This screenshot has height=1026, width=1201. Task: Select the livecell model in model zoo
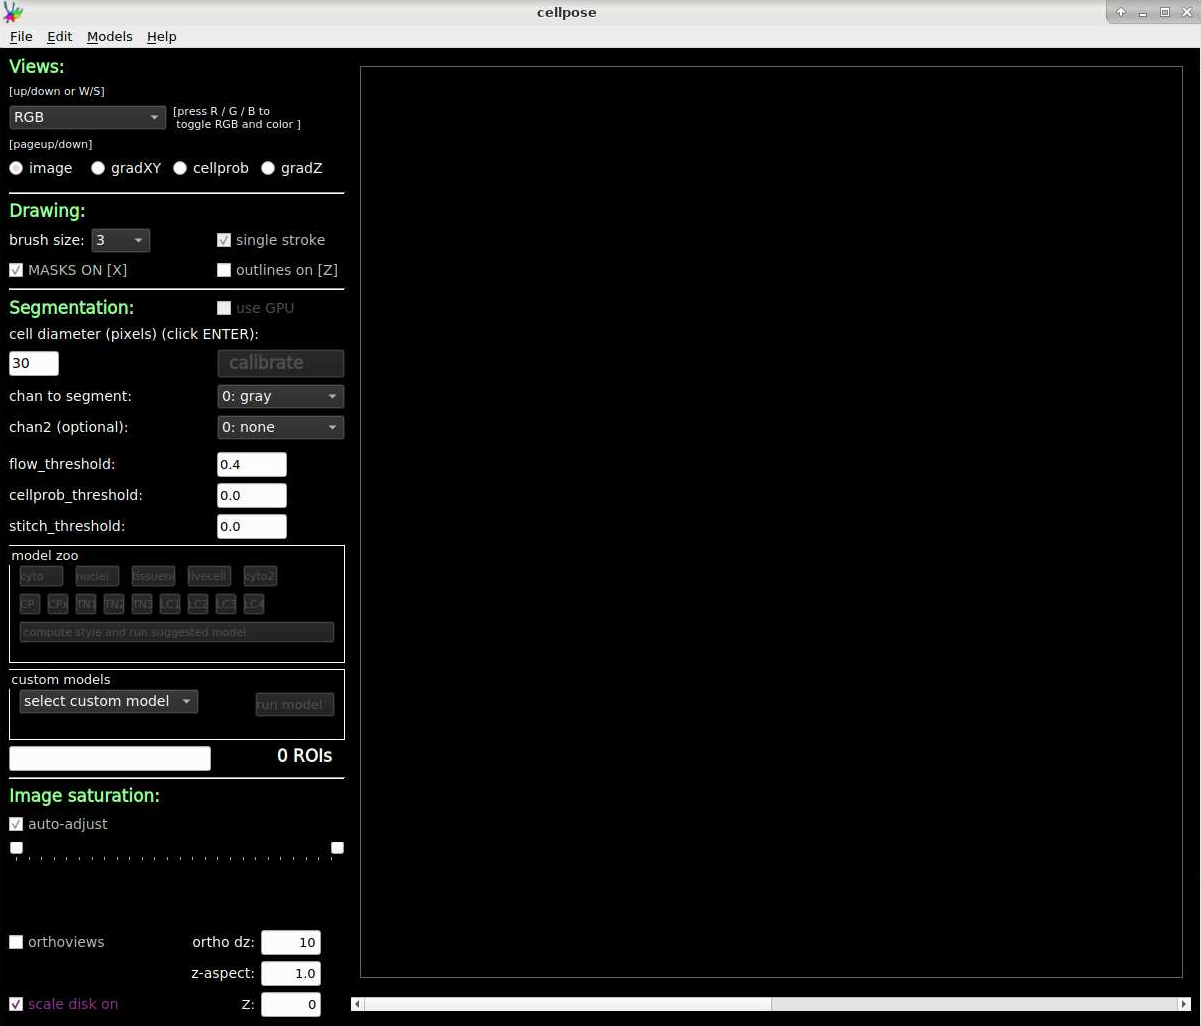click(208, 575)
